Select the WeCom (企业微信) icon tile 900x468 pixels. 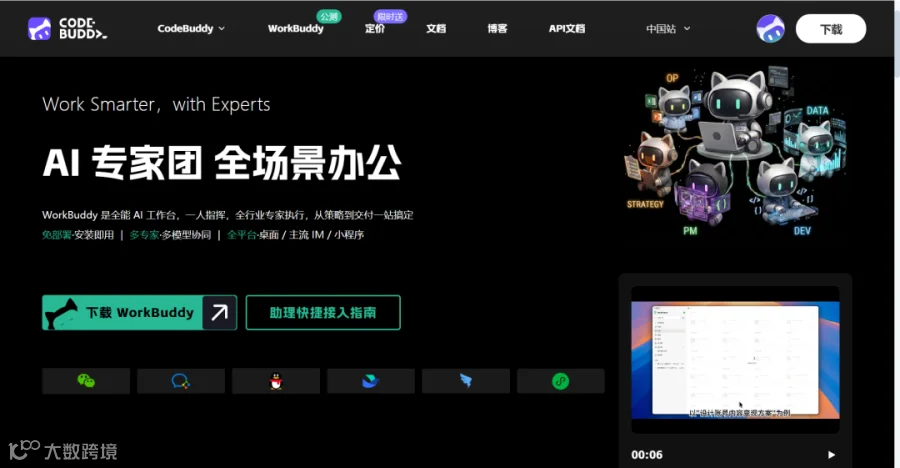pos(181,381)
